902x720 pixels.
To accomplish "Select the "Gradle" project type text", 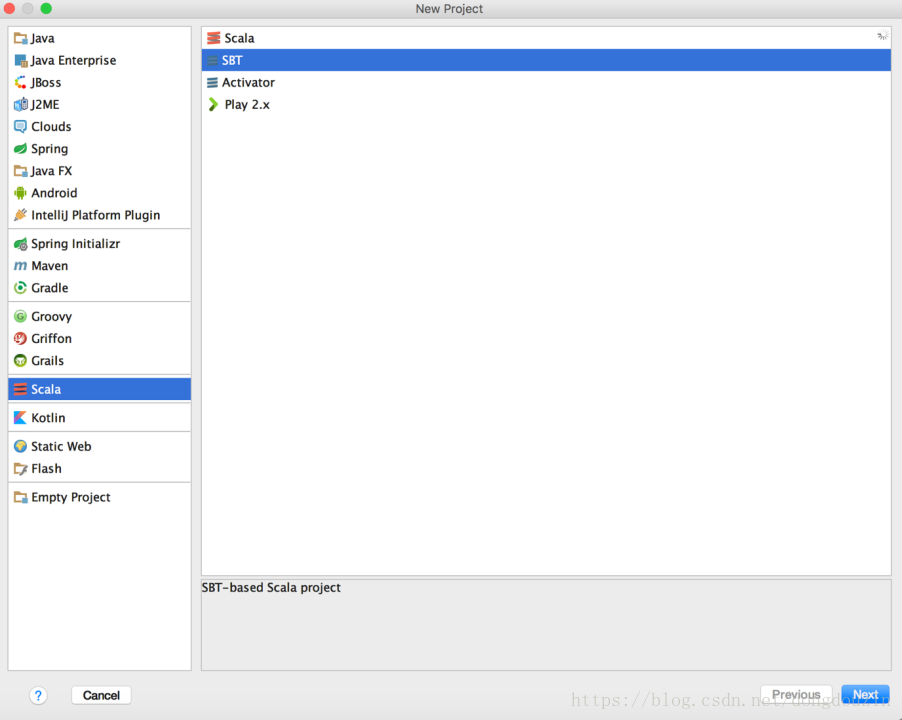I will pyautogui.click(x=49, y=288).
